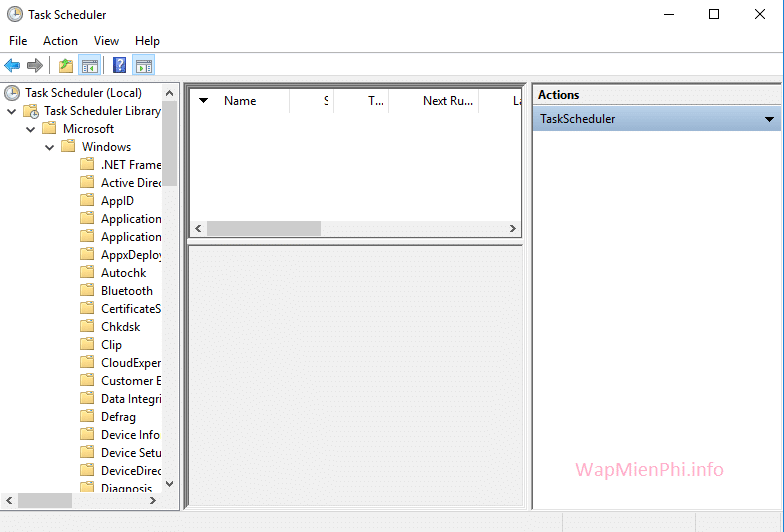Open the column sort dropdown arrow beside Name
Screen dimensions: 784x532
pyautogui.click(x=204, y=100)
